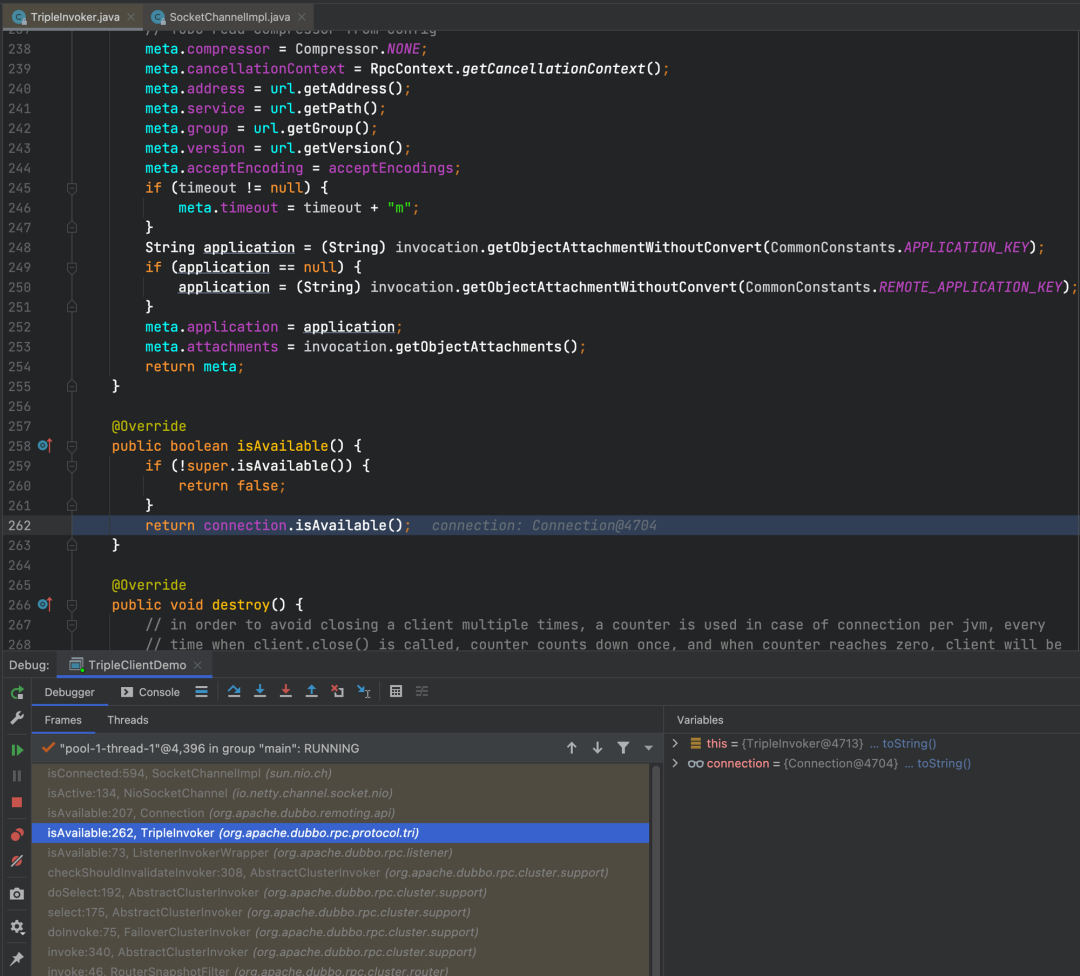
Task: Collapse the if block fold at line 259
Action: click(x=72, y=466)
